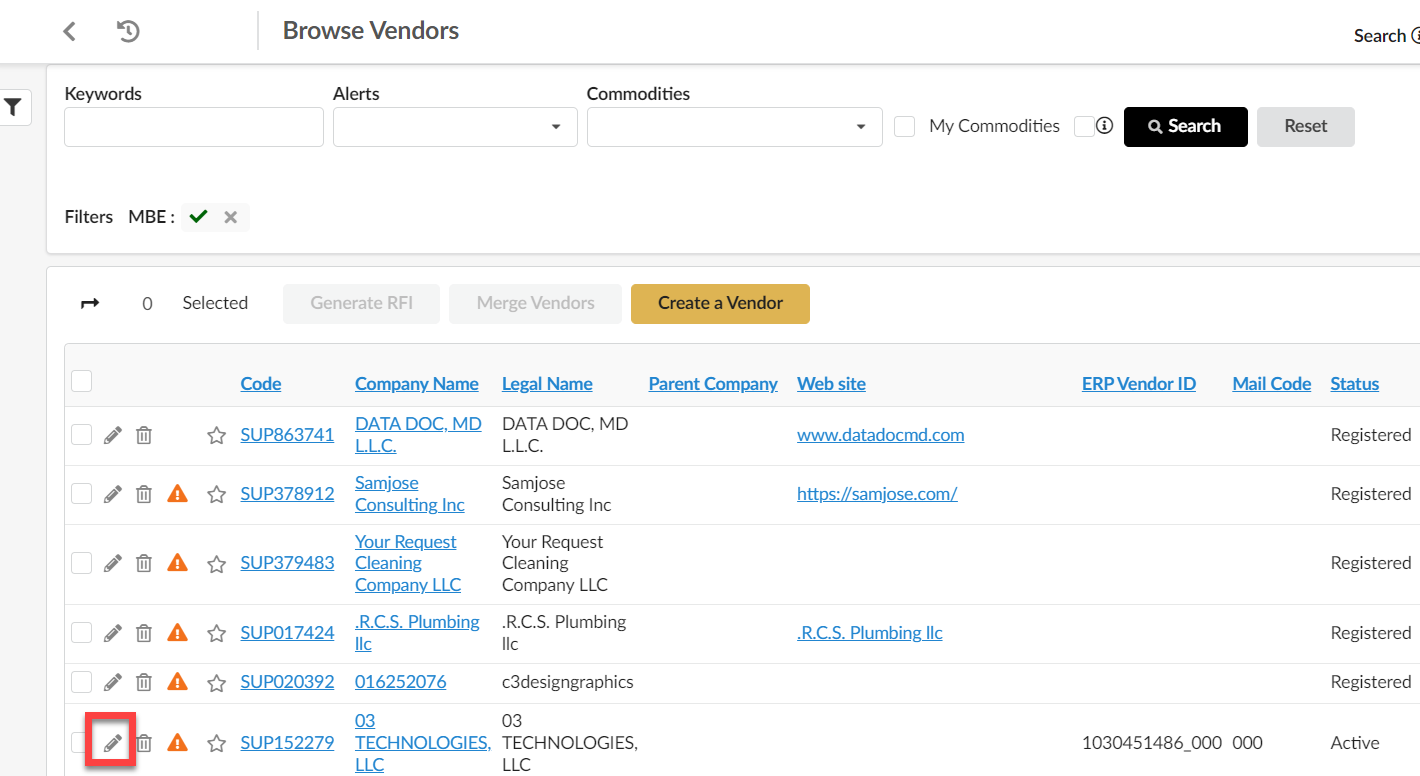Tick the checkbox next to info icon
Screen dimensions: 1420x776
tap(1084, 126)
